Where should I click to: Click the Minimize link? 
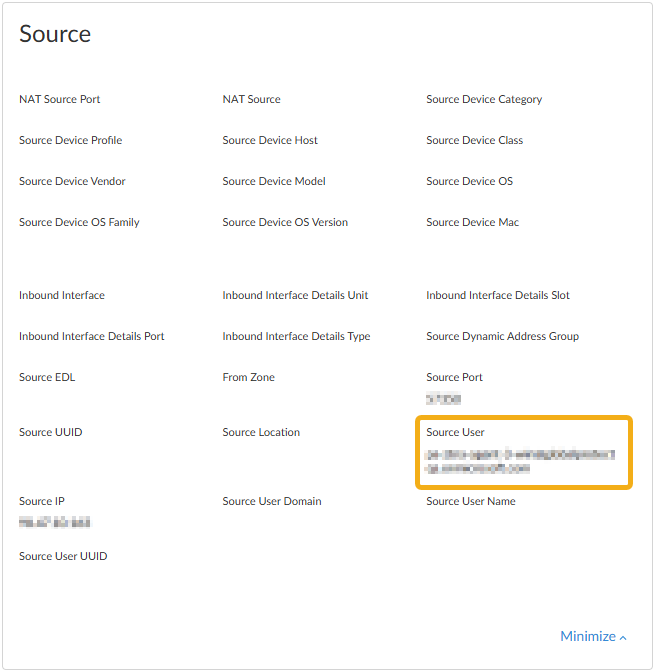click(x=588, y=637)
